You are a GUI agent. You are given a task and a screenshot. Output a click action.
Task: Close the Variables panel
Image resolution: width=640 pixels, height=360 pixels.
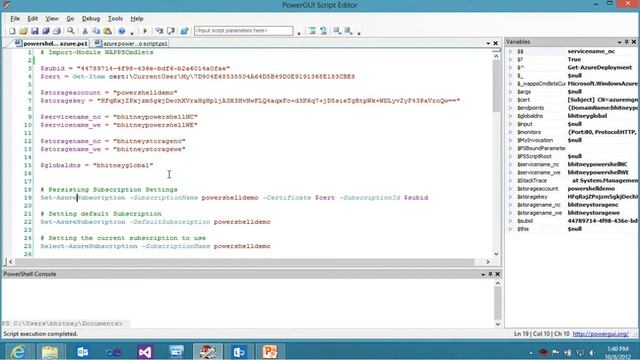point(634,42)
